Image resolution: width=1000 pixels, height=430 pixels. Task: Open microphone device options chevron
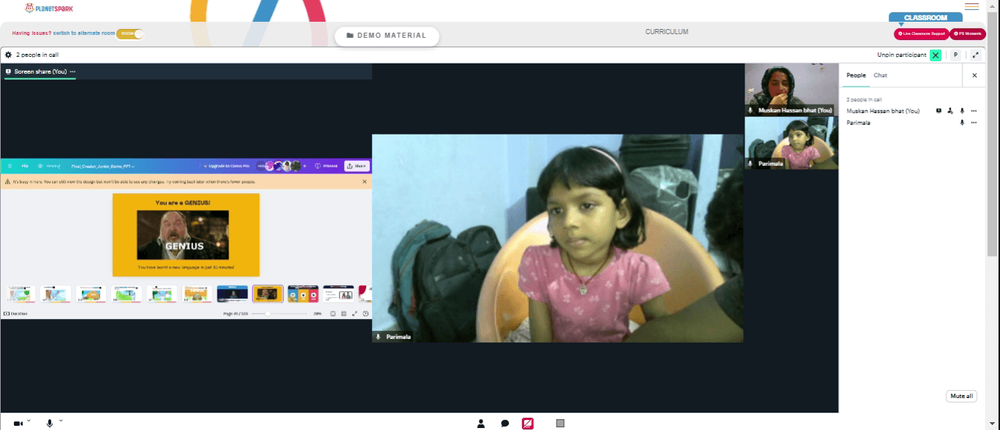tap(61, 421)
